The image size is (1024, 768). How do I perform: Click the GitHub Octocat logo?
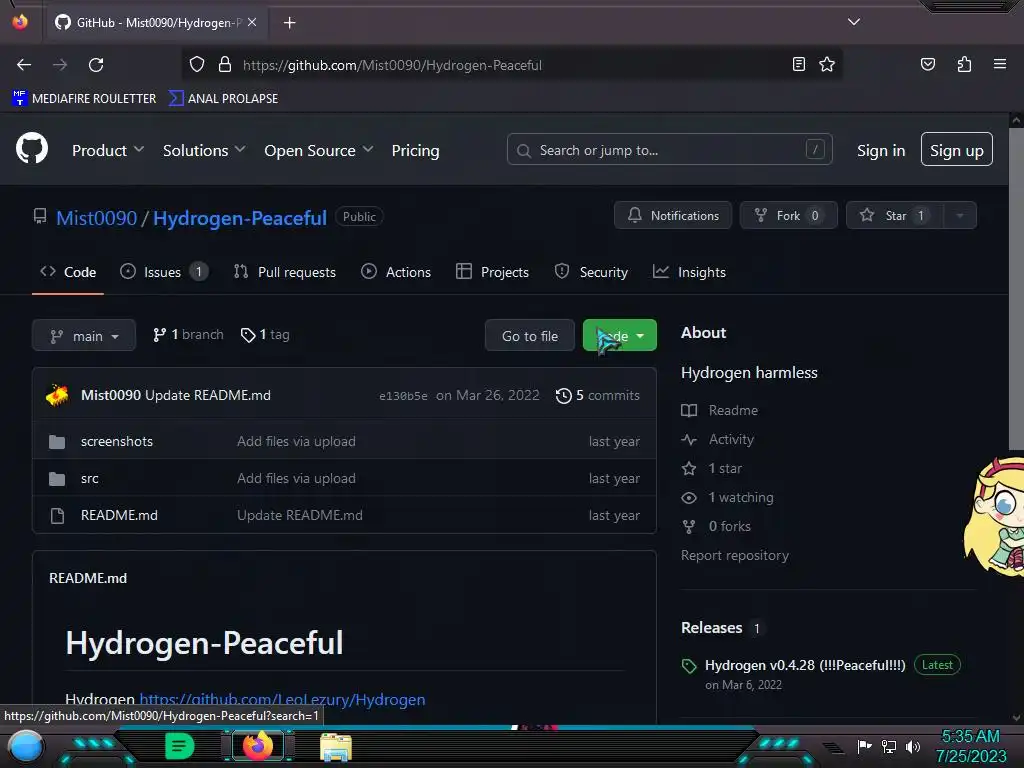point(31,149)
